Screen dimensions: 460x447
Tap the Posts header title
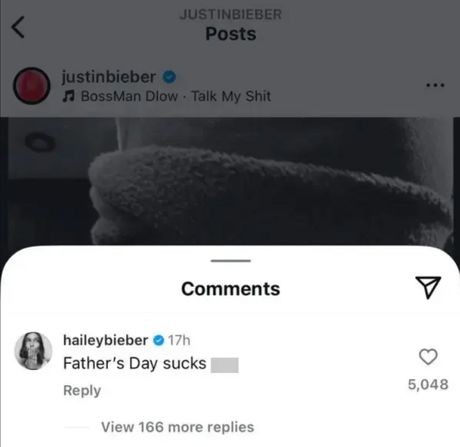(x=231, y=34)
